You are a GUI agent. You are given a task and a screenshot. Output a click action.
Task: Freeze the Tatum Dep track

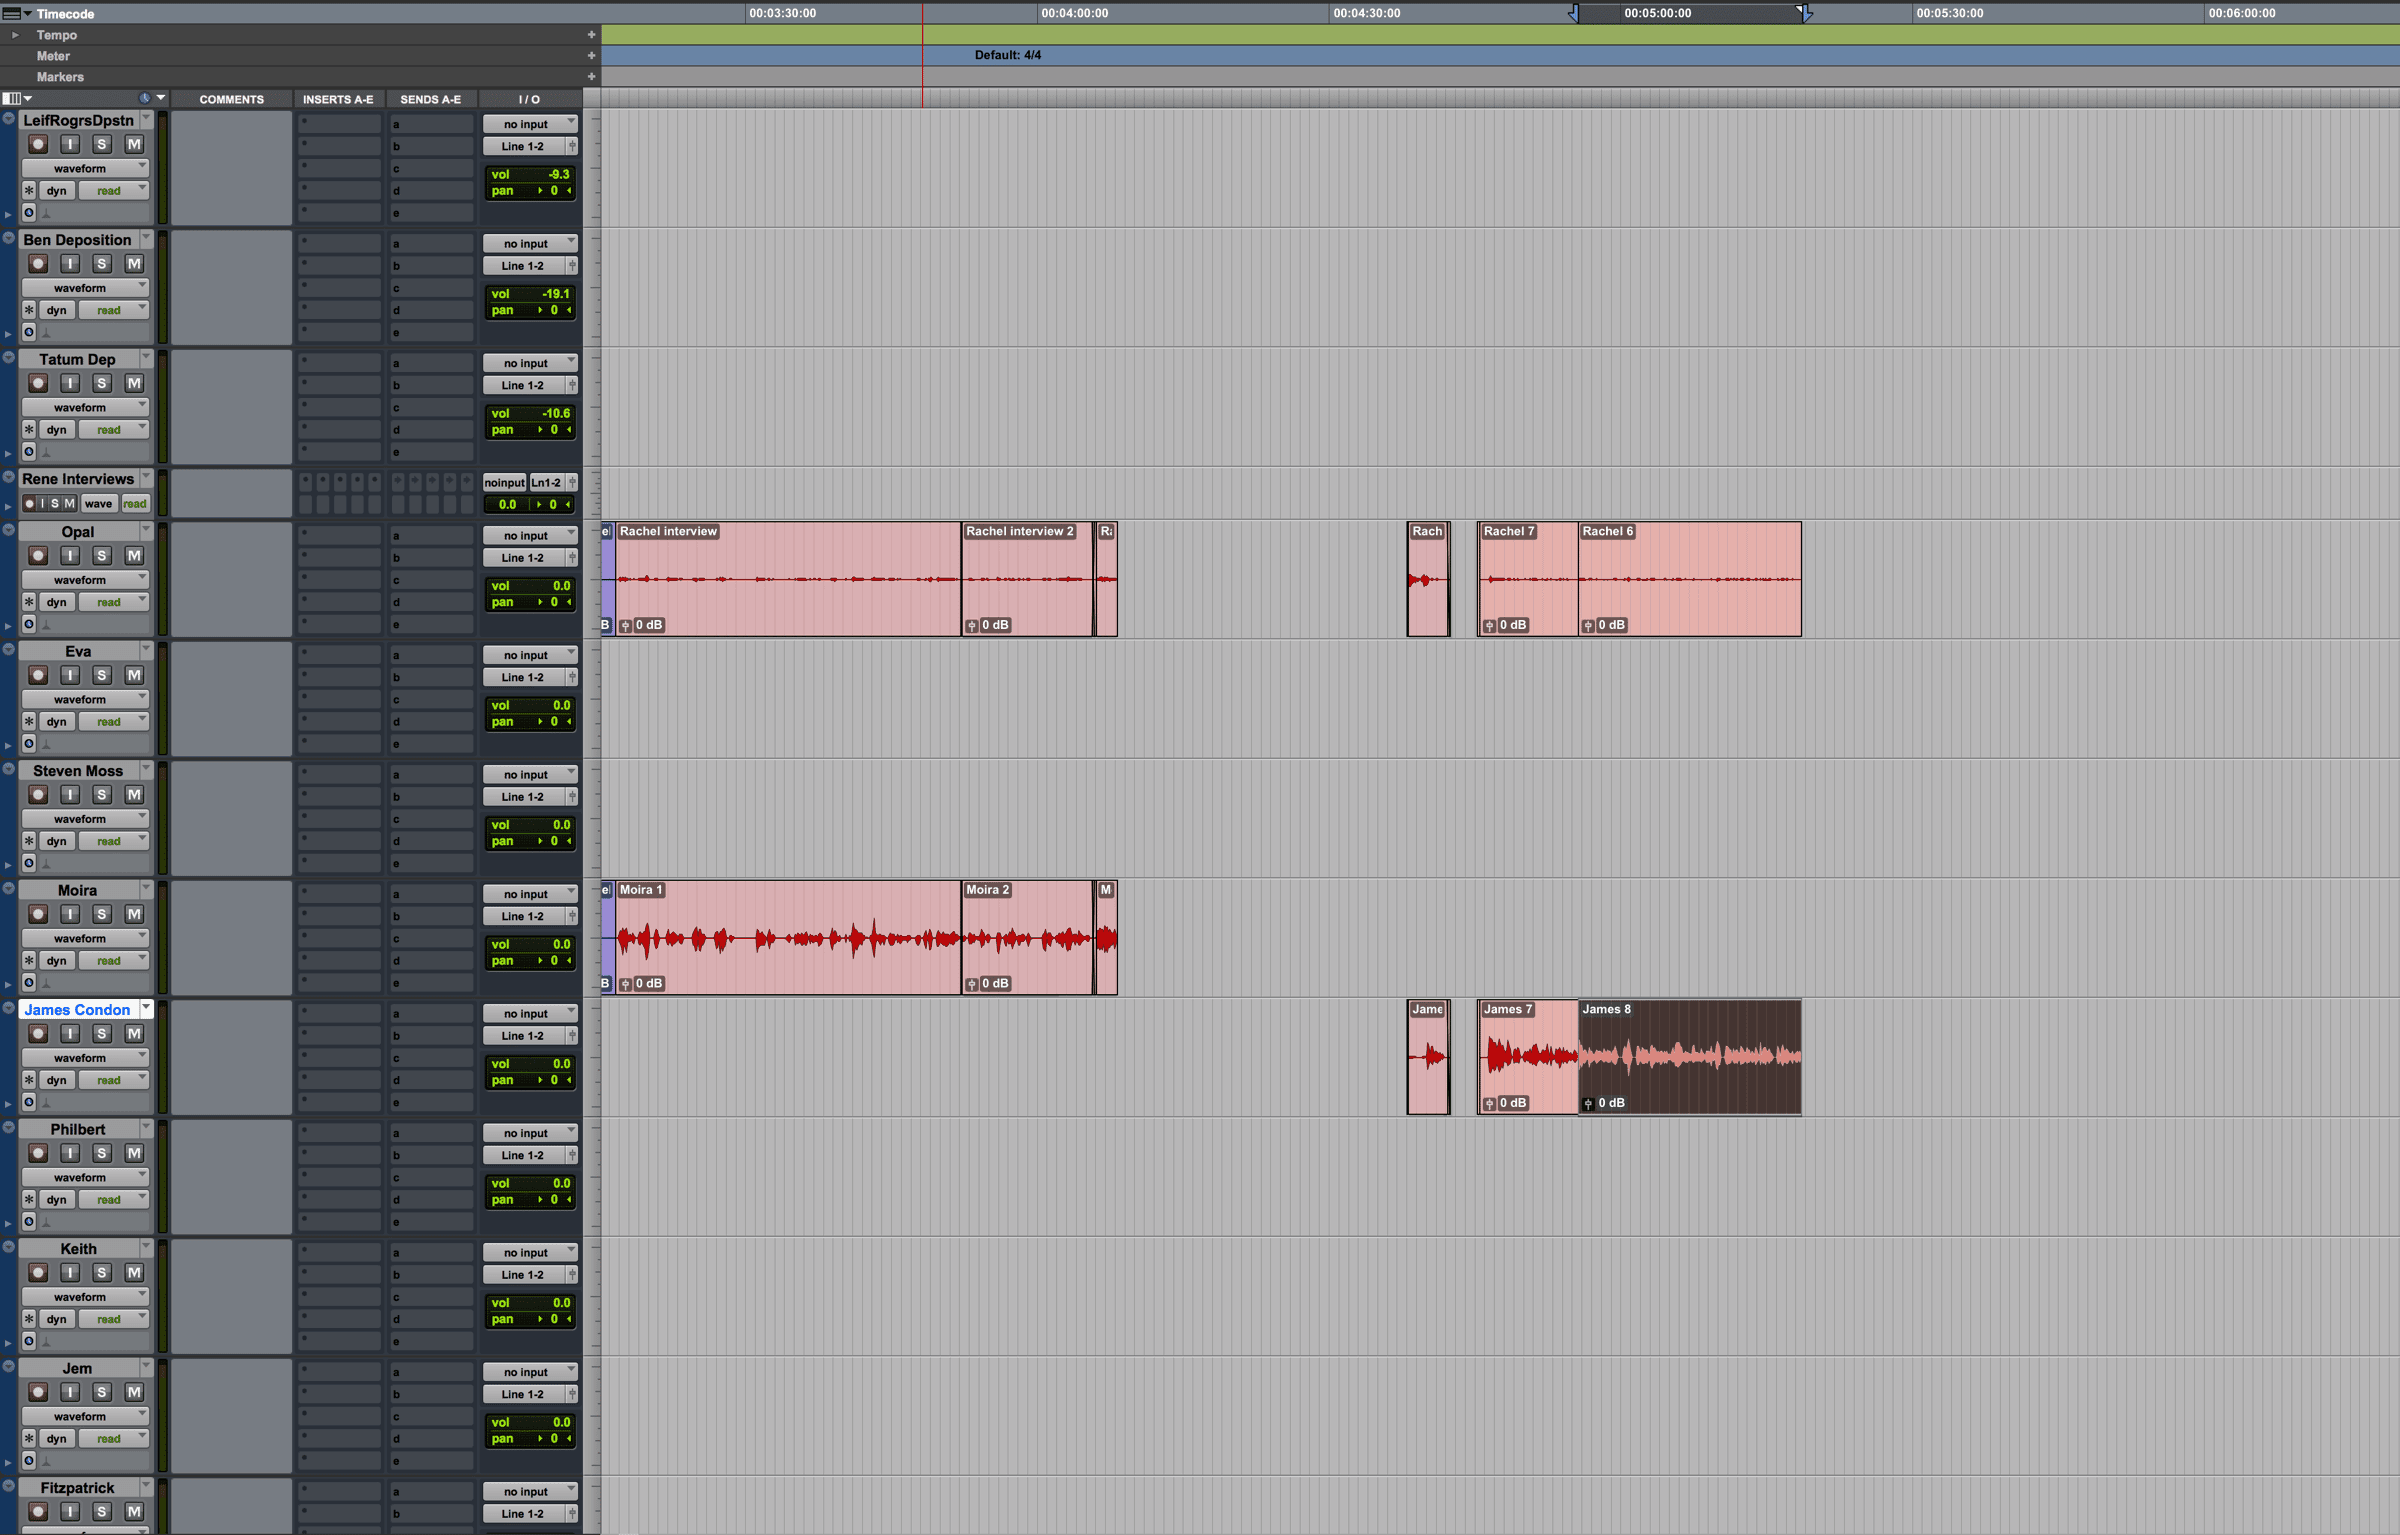[29, 430]
